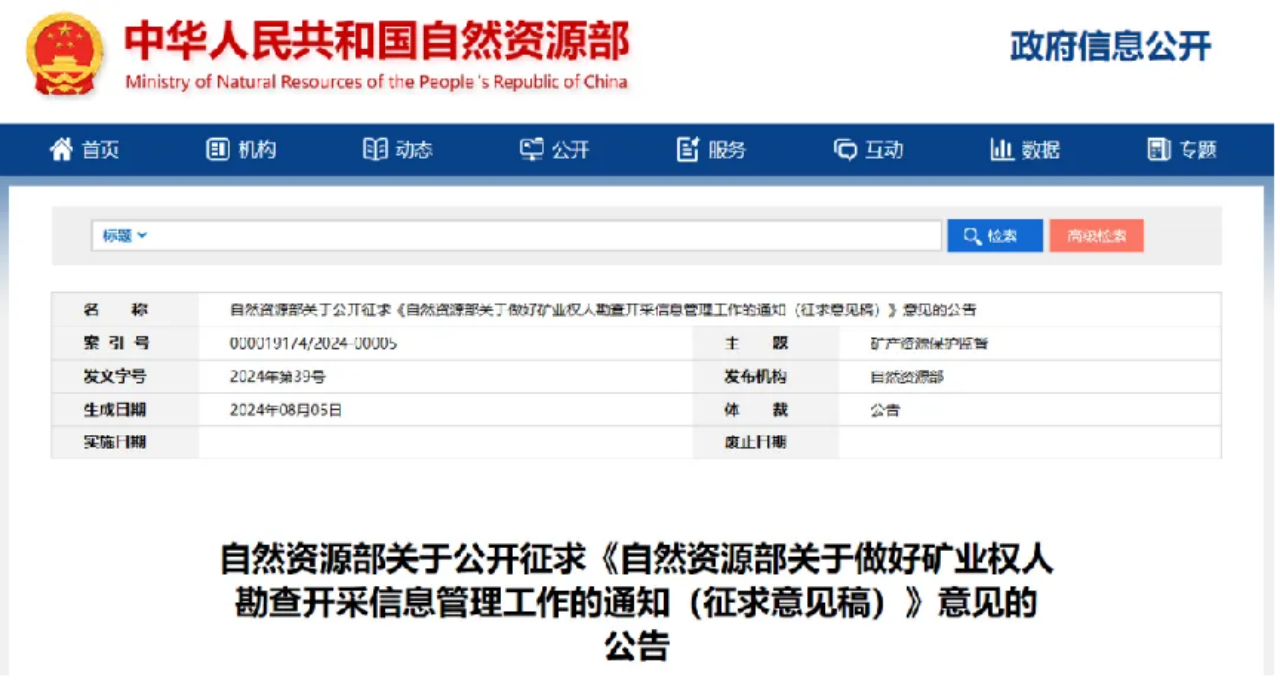Click the open-book icon beside 动态
1280x681 pixels.
[x=375, y=150]
